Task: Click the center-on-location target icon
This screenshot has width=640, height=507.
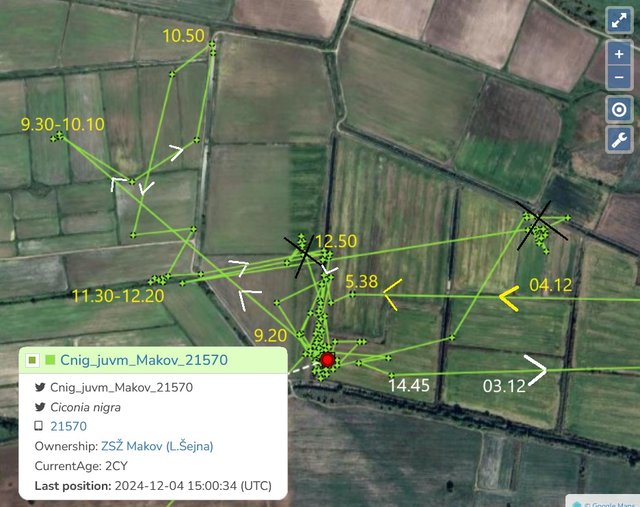Action: coord(619,109)
